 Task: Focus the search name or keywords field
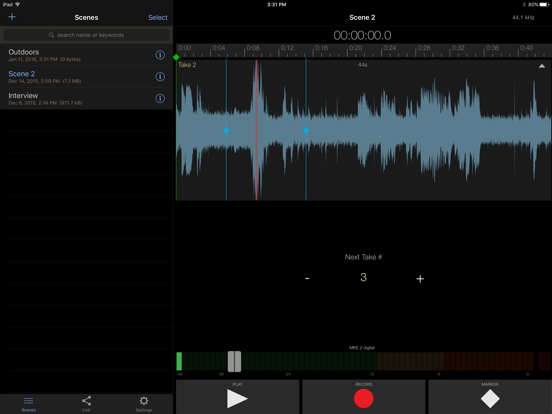[x=87, y=35]
